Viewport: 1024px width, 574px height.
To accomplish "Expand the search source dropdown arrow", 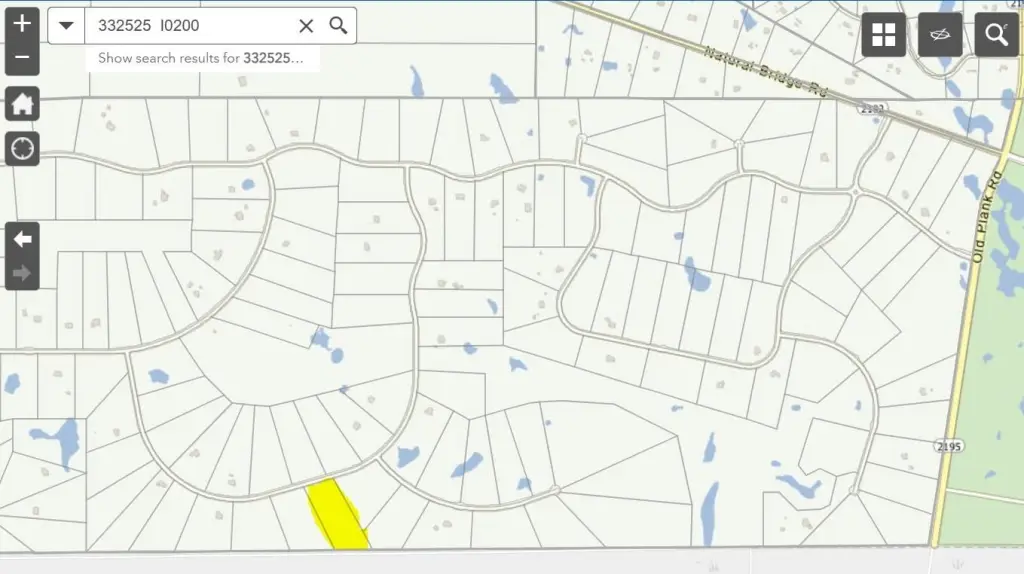I will point(67,26).
